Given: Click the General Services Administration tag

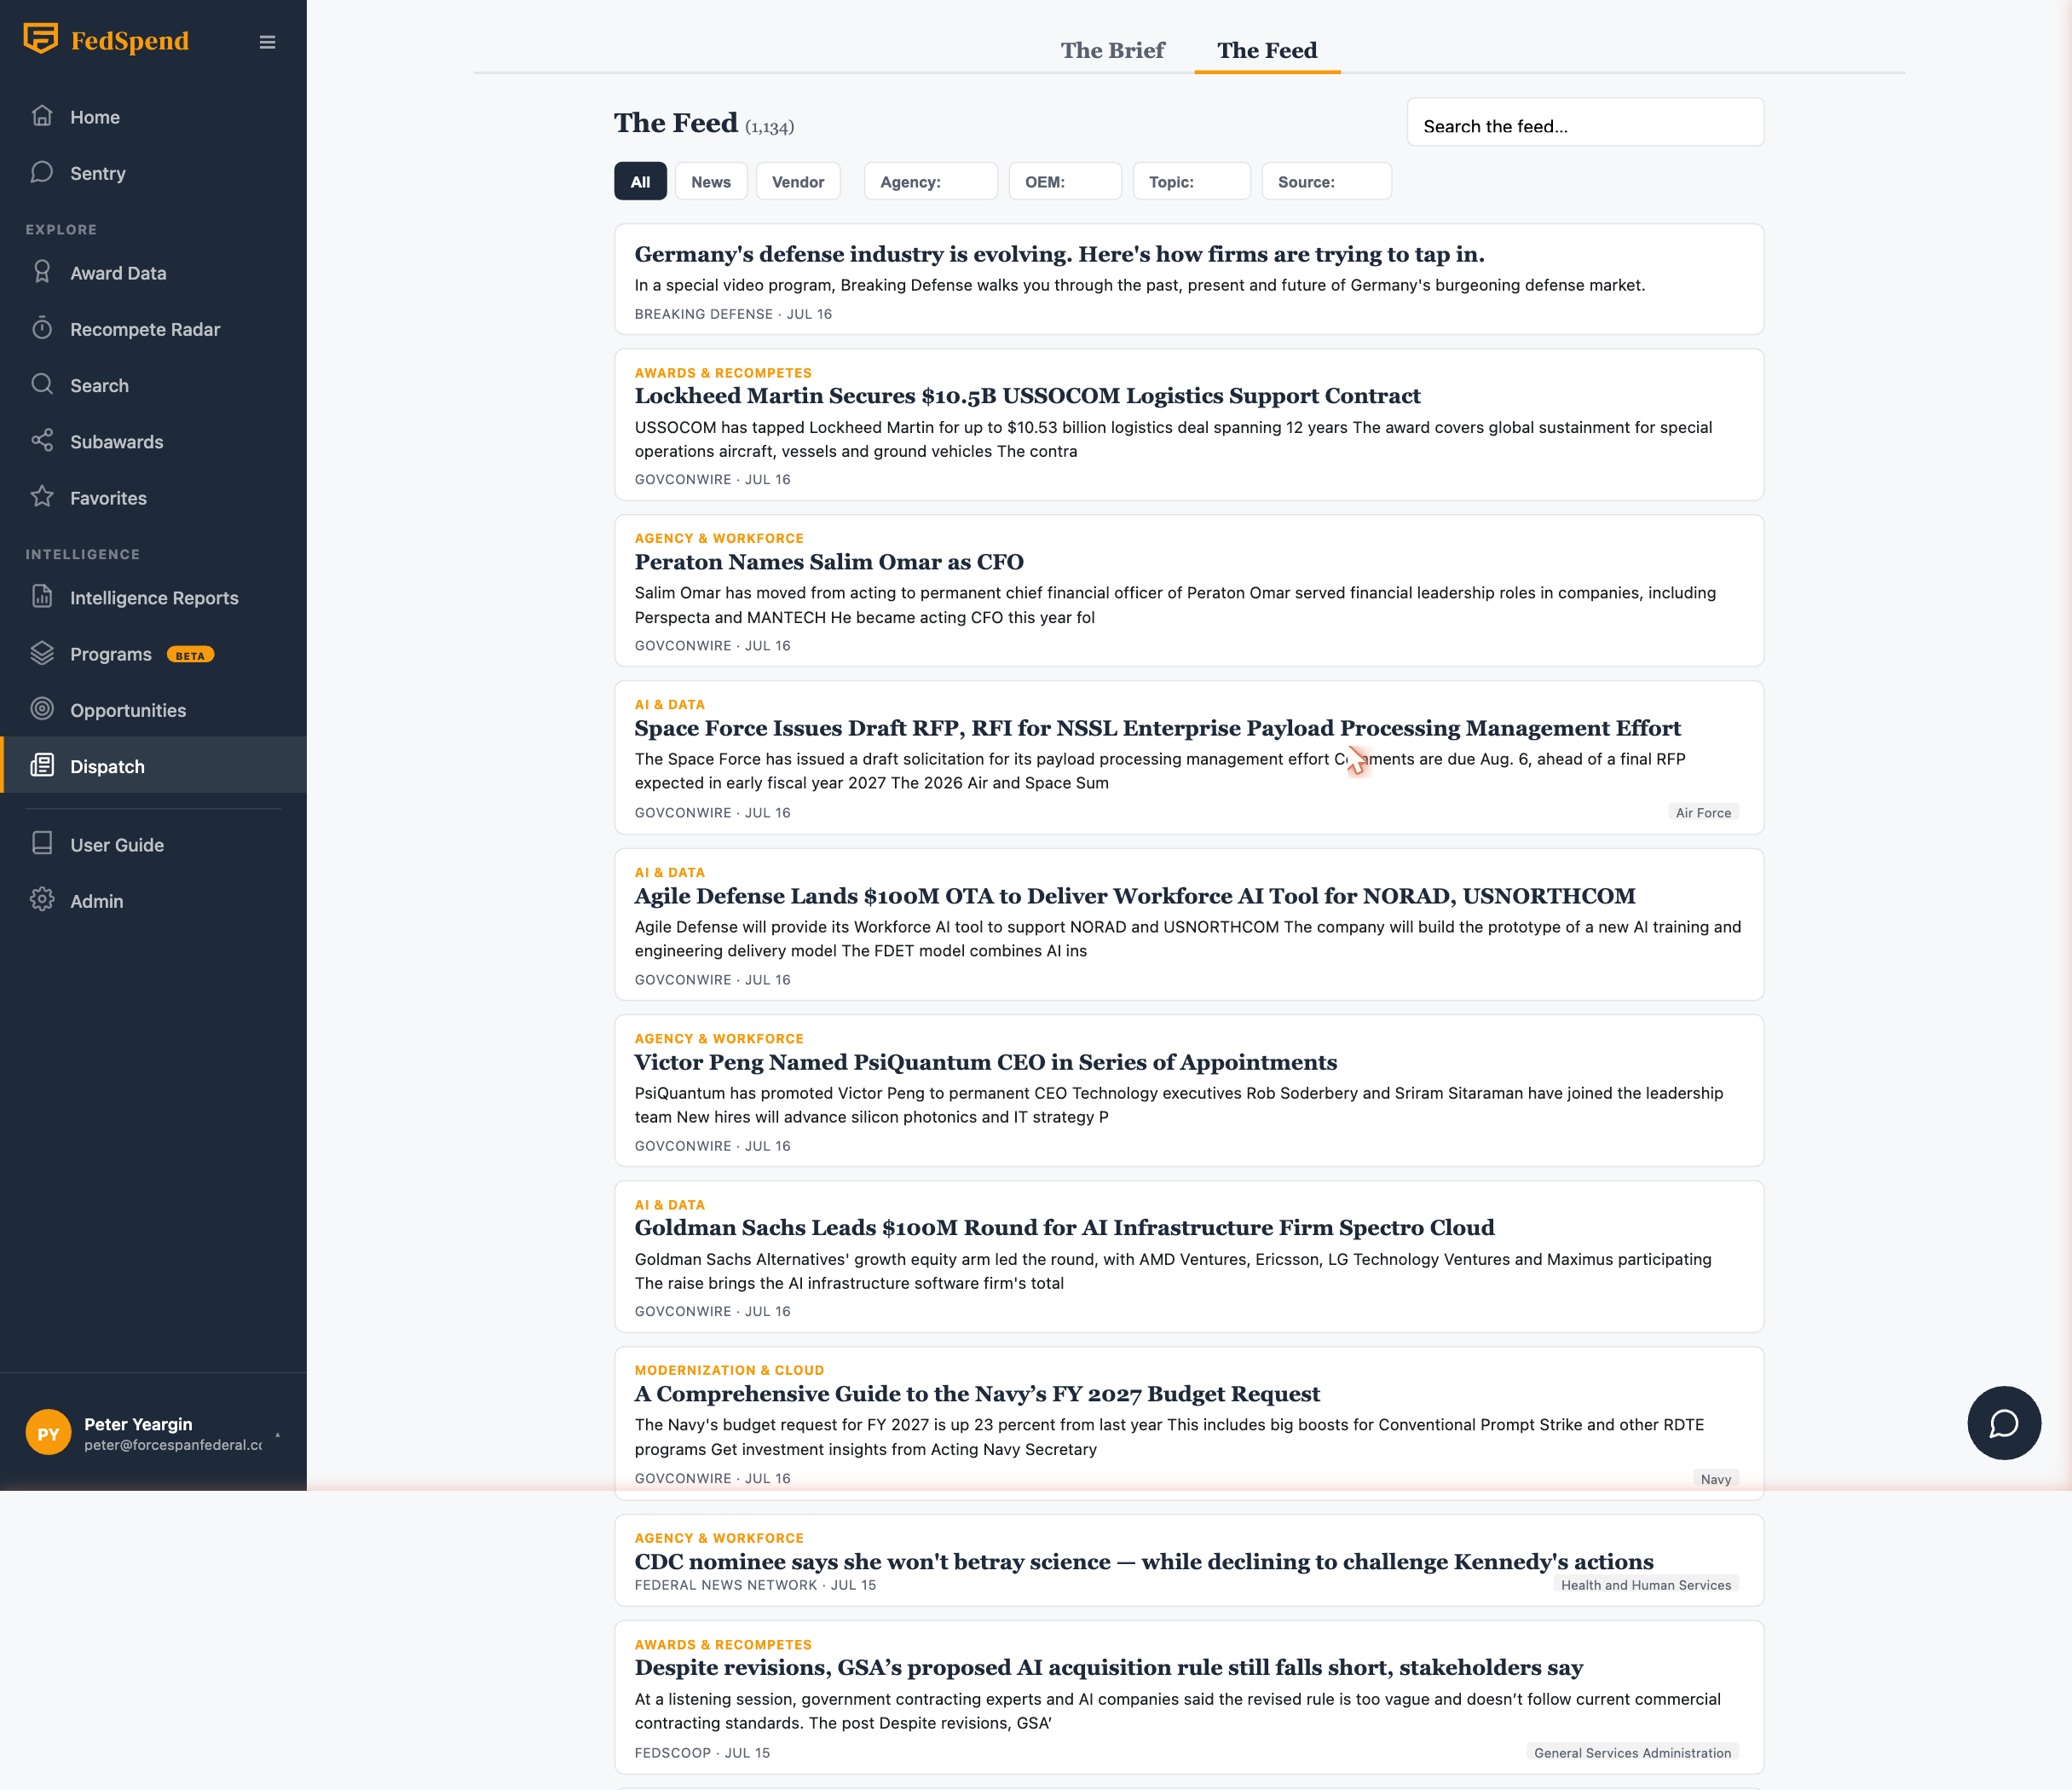Looking at the screenshot, I should pyautogui.click(x=1632, y=1753).
